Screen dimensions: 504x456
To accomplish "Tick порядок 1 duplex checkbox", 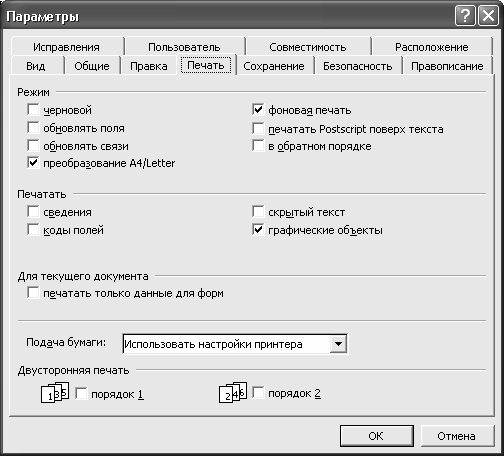I will tap(81, 393).
